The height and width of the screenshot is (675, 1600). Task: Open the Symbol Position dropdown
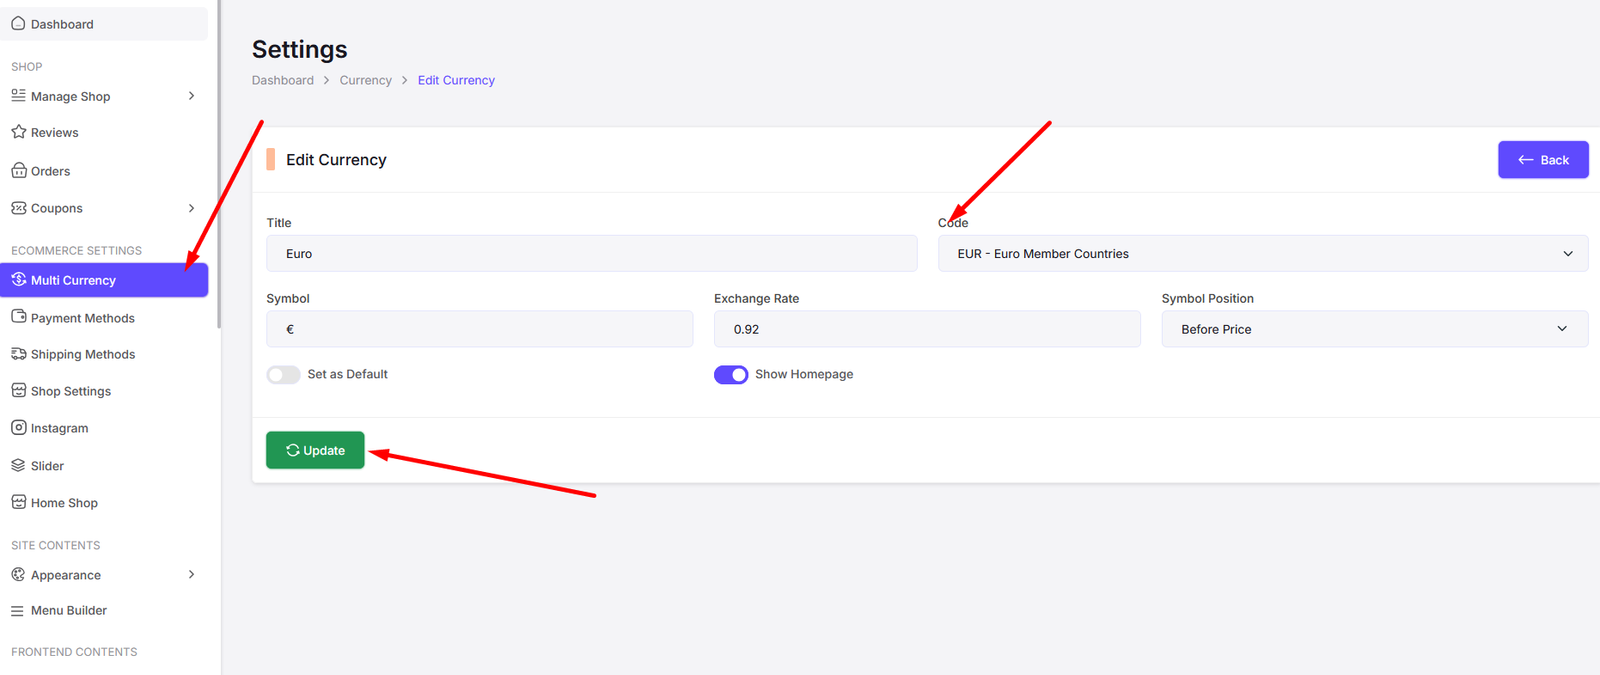[x=1374, y=329]
